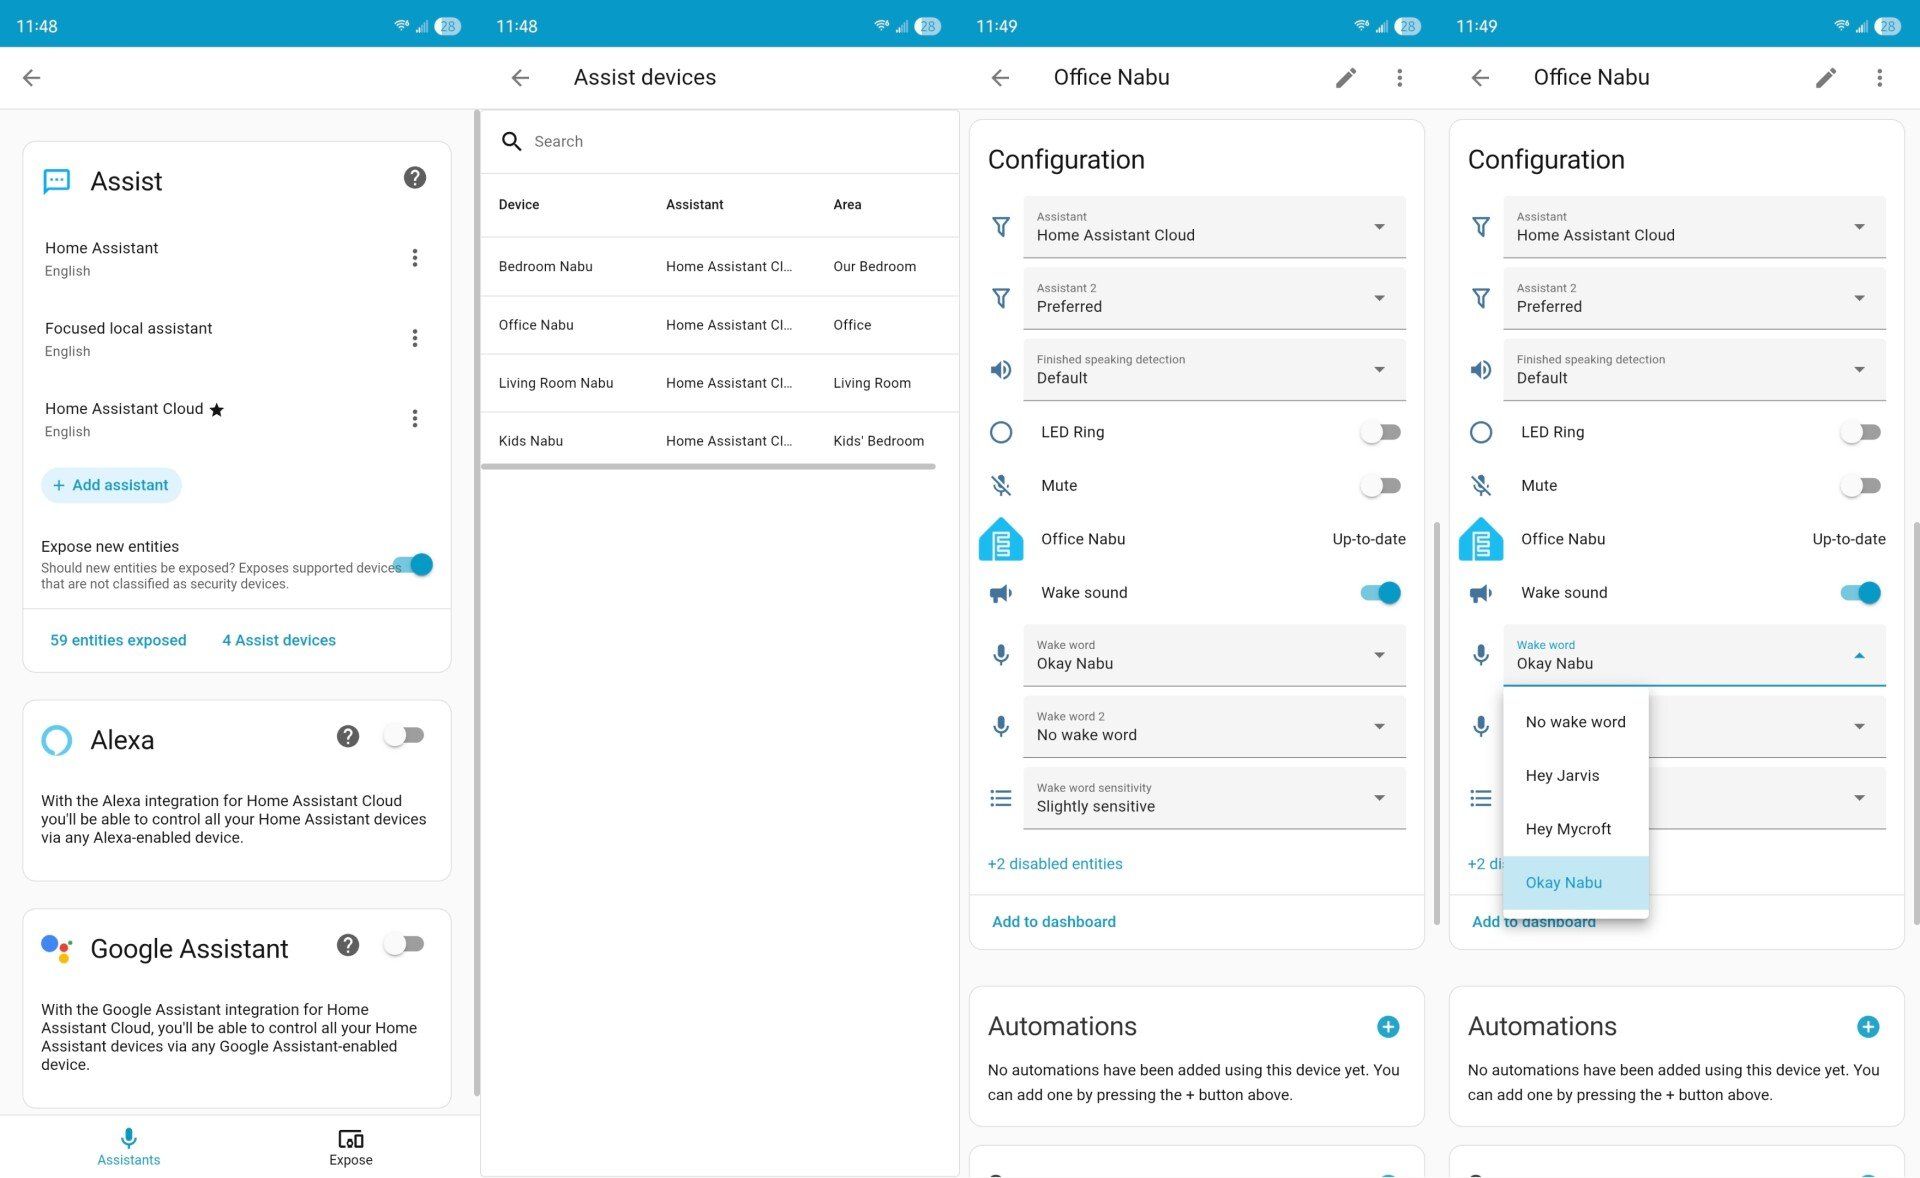Screen dimensions: 1920x1178
Task: Open the three-dot menu beside Office Nabu title
Action: [x=1400, y=77]
